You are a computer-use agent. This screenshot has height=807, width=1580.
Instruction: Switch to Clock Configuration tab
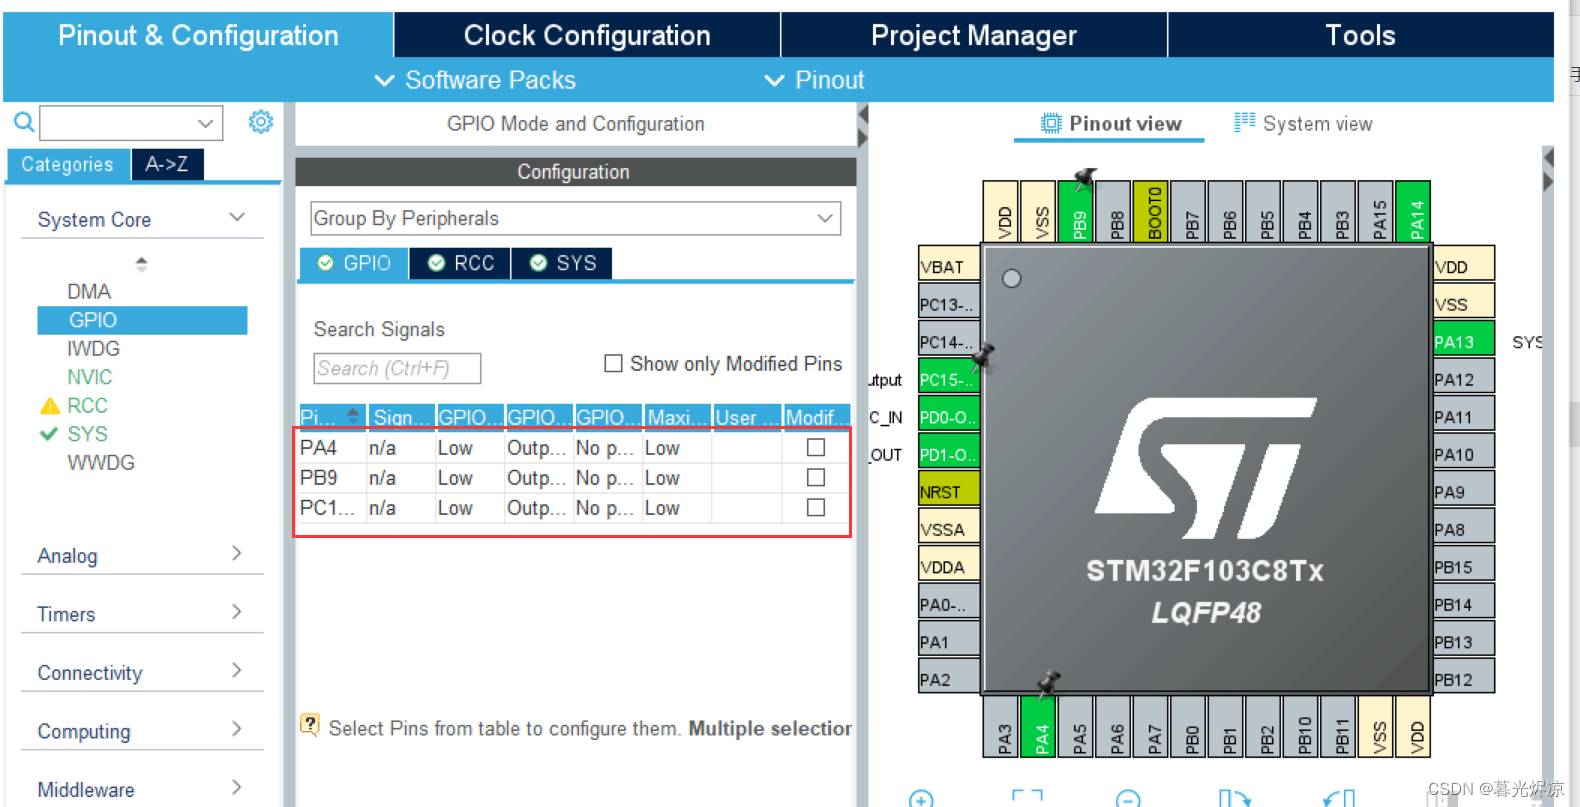pos(587,35)
